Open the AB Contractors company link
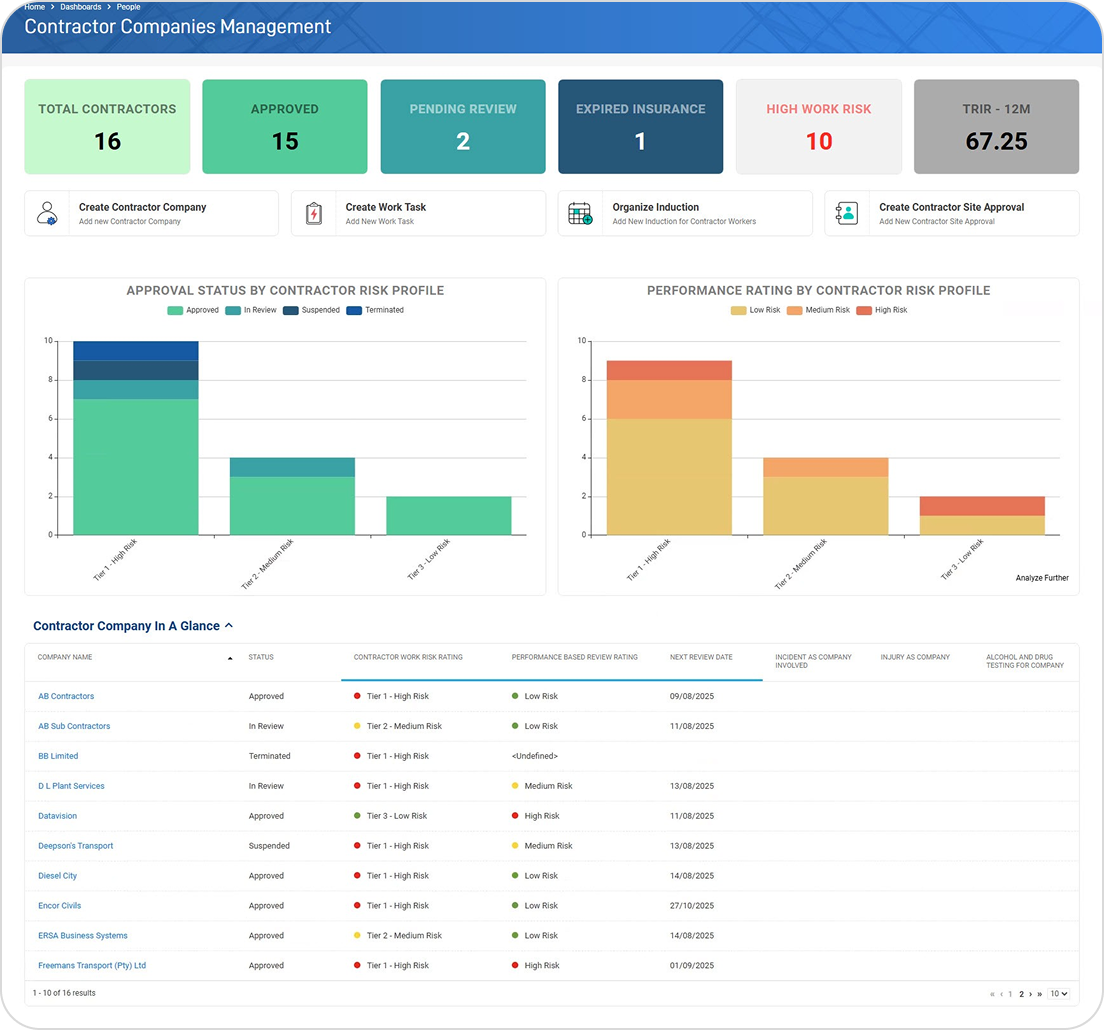This screenshot has height=1030, width=1104. 66,696
